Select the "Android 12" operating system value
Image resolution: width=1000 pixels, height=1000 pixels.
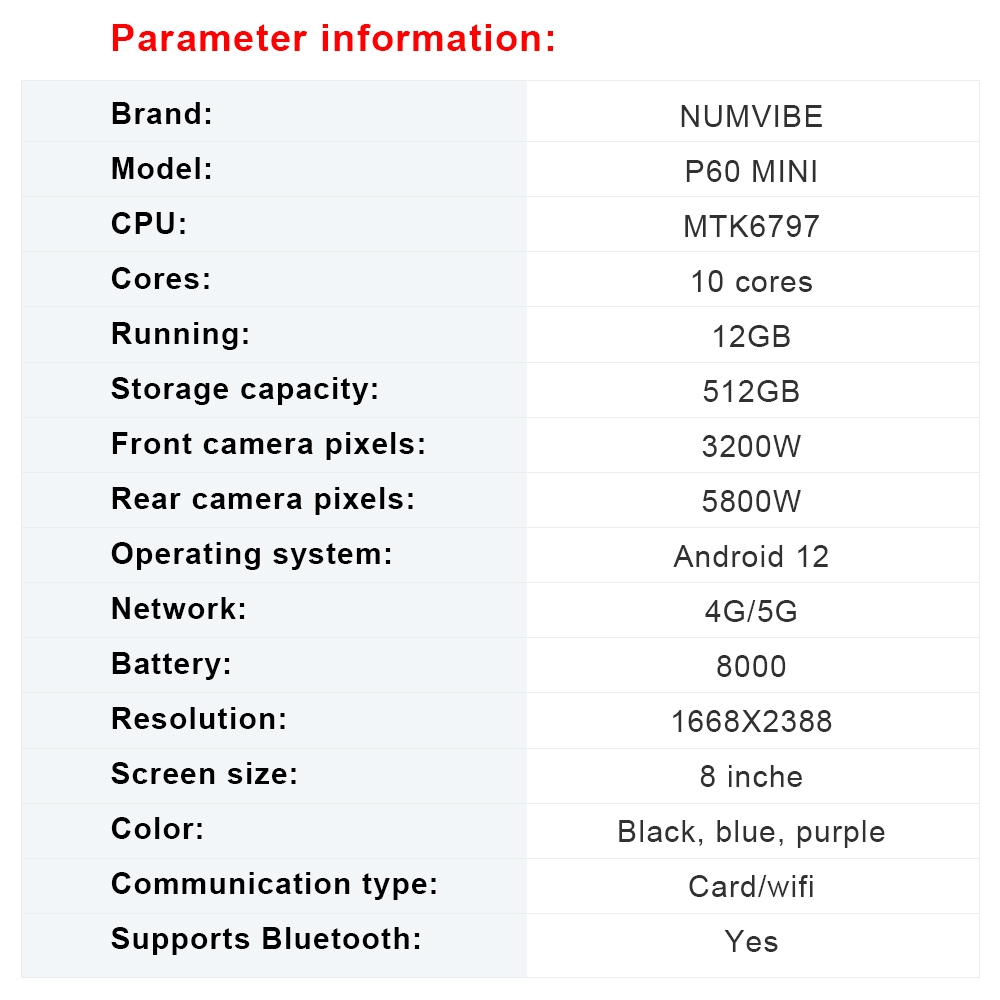(751, 557)
